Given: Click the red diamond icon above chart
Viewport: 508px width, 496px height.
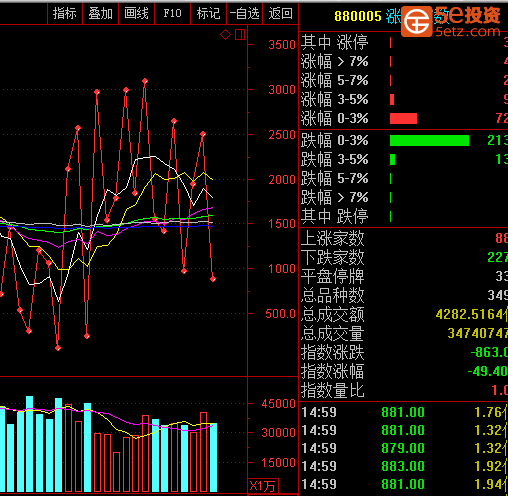Looking at the screenshot, I should [x=225, y=34].
